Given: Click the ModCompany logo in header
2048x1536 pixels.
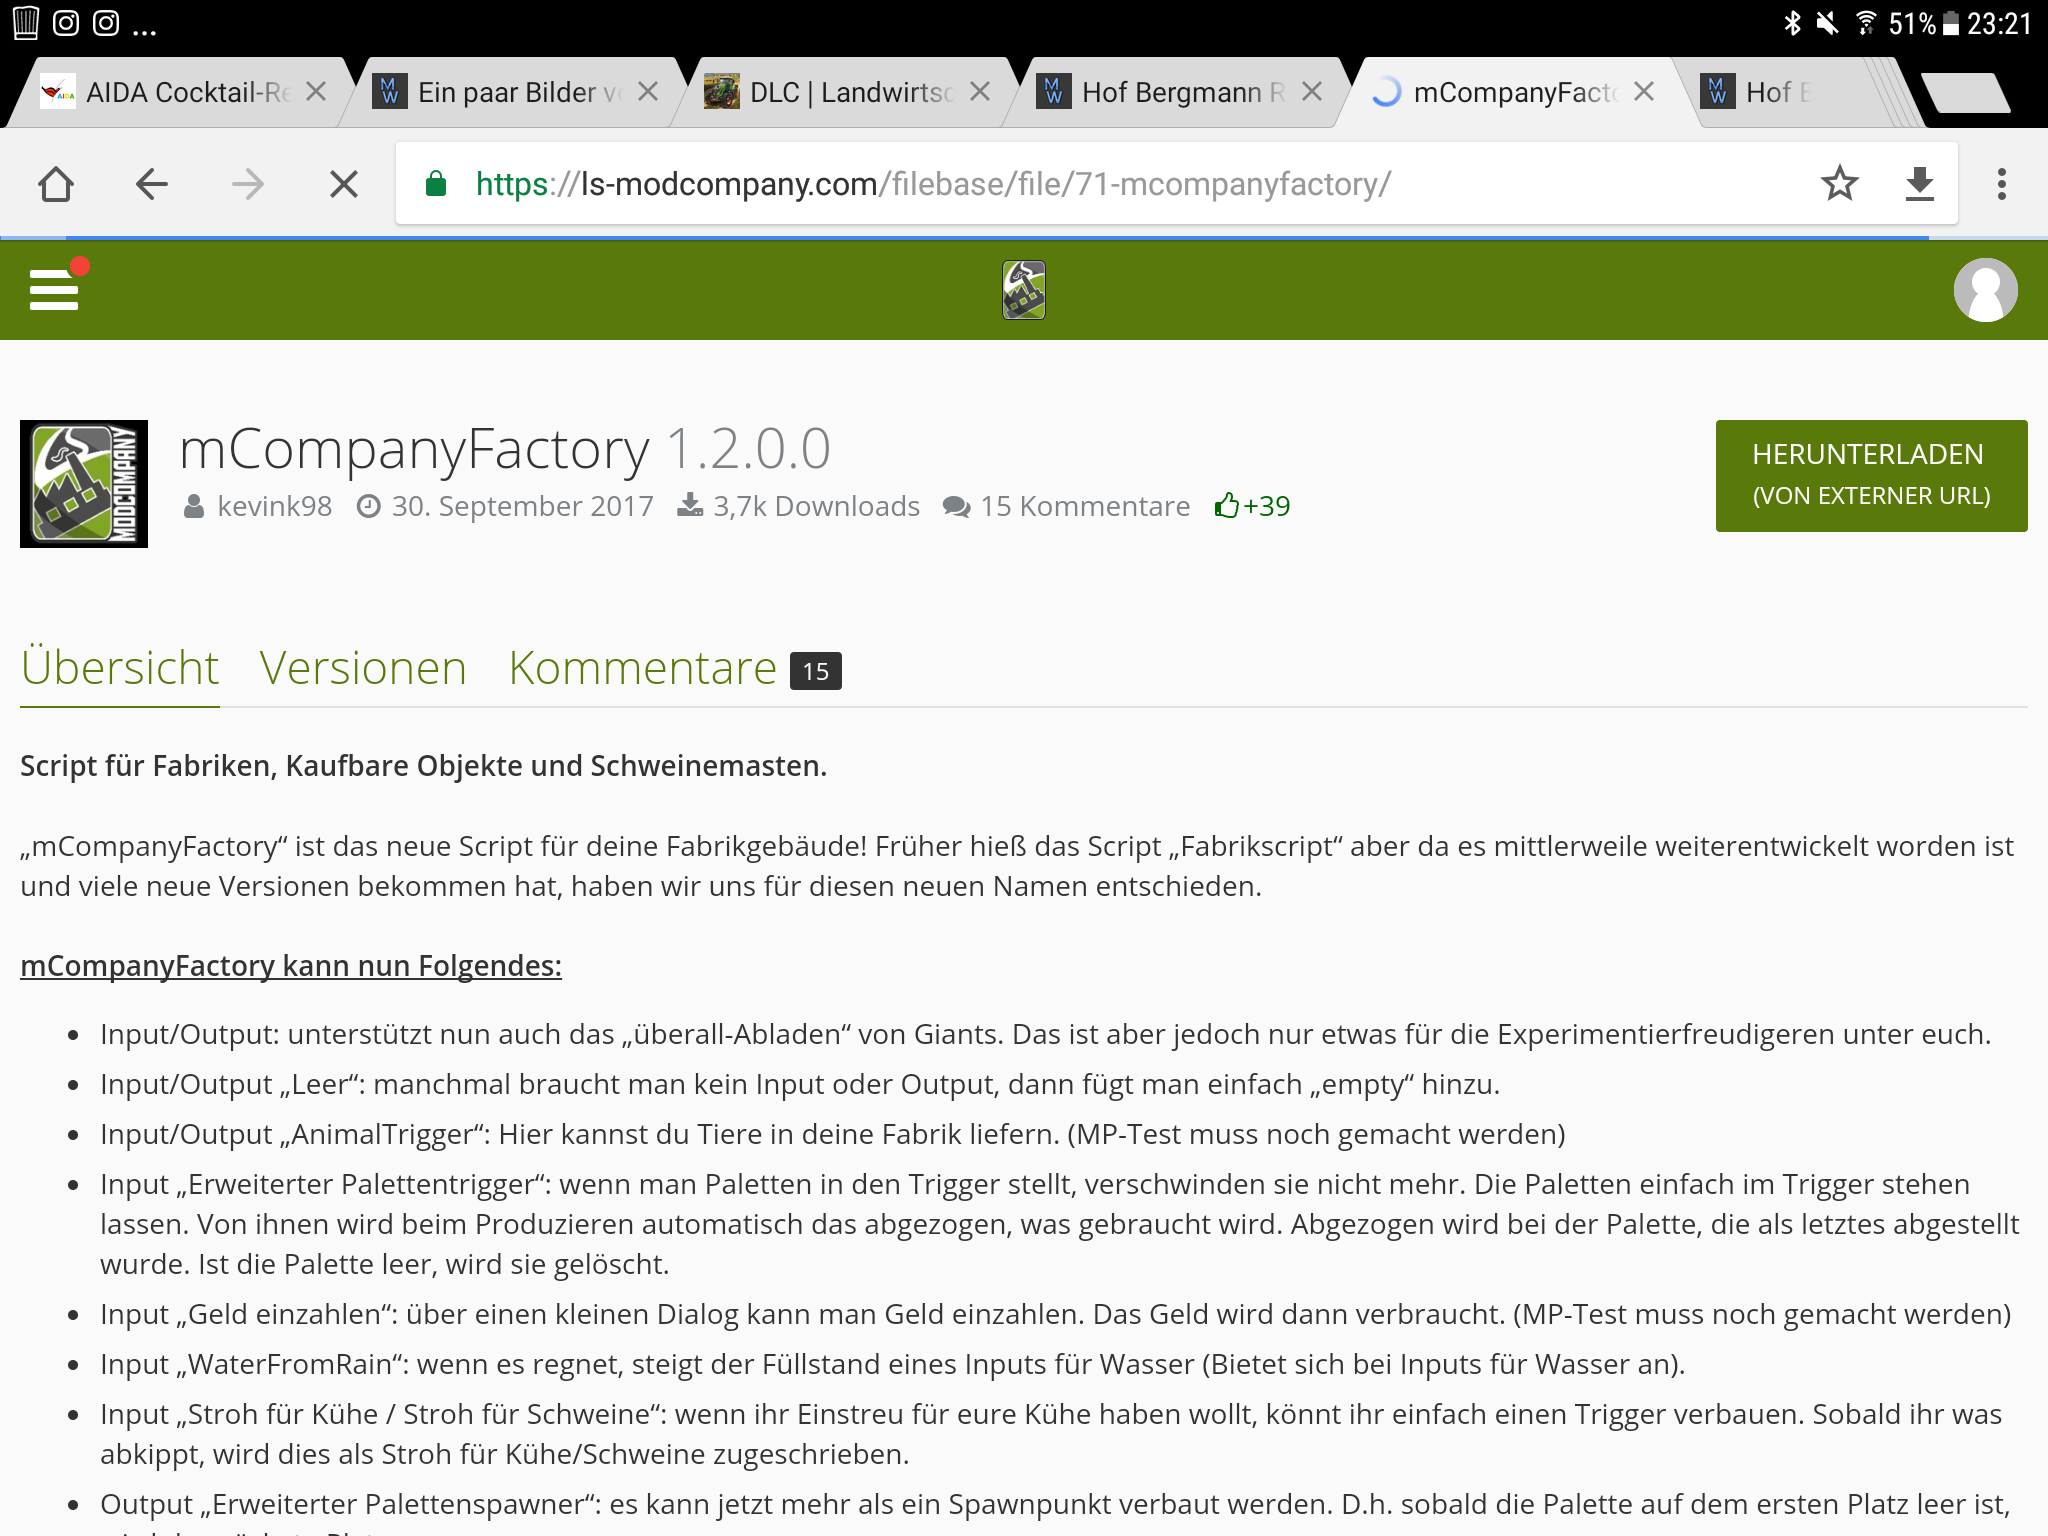Looking at the screenshot, I should click(x=1024, y=290).
